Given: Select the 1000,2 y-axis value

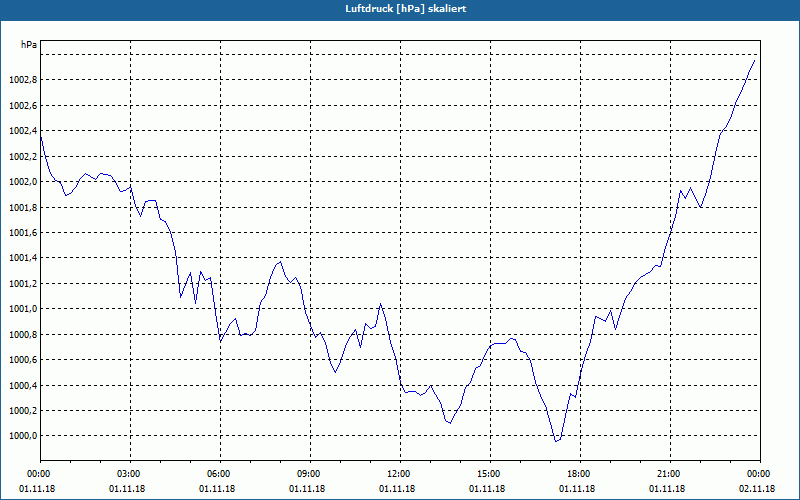Looking at the screenshot, I should (x=23, y=411).
